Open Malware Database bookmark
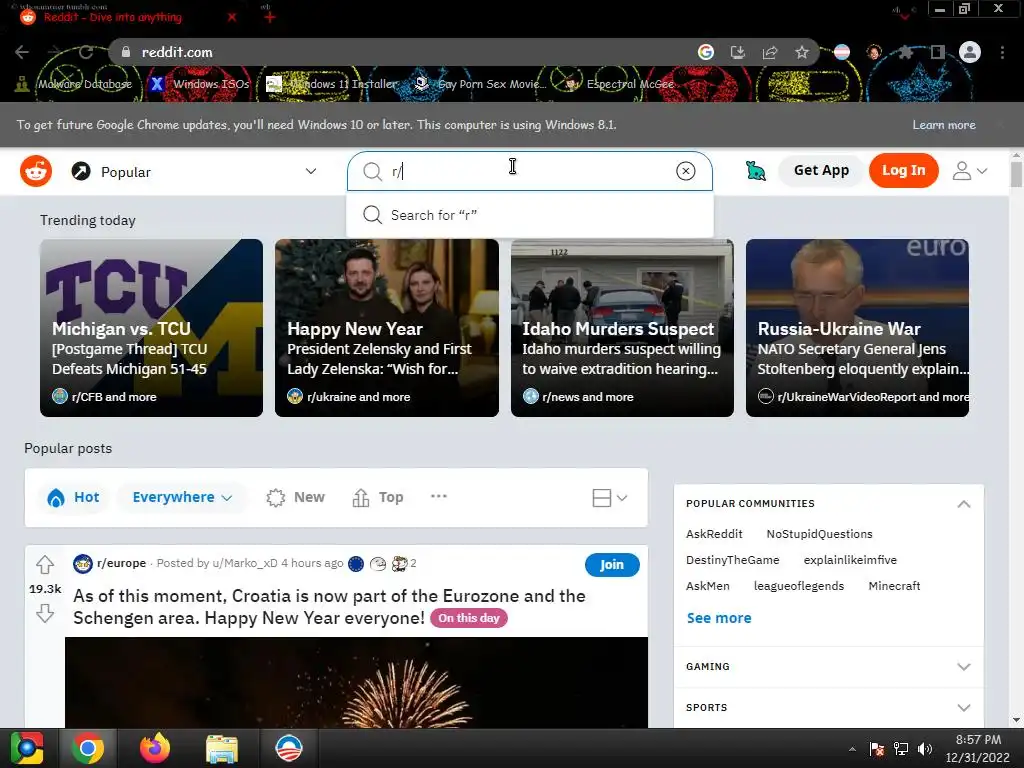 (74, 84)
